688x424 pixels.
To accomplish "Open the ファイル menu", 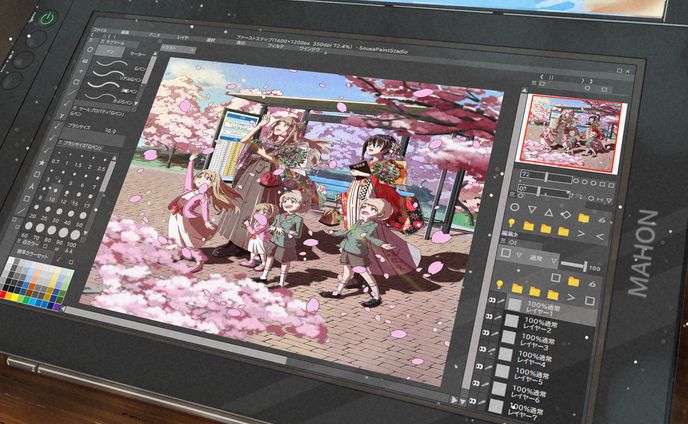I will click(100, 30).
